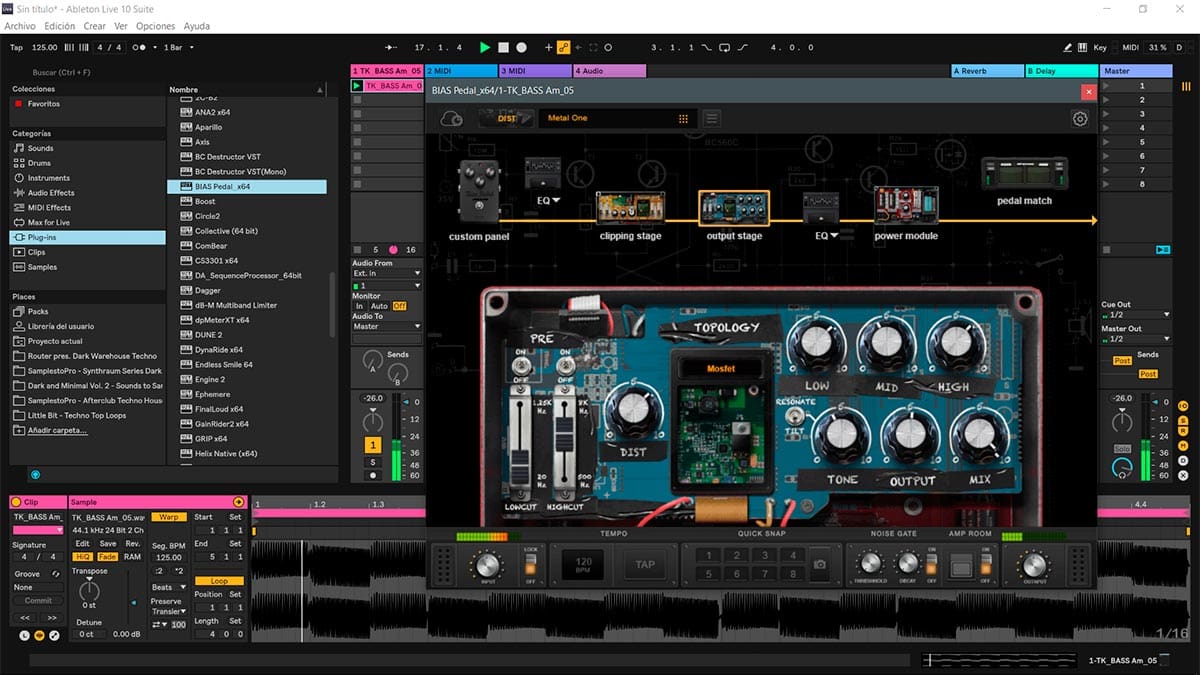Open the warp mode Beats dropdown

(x=169, y=587)
